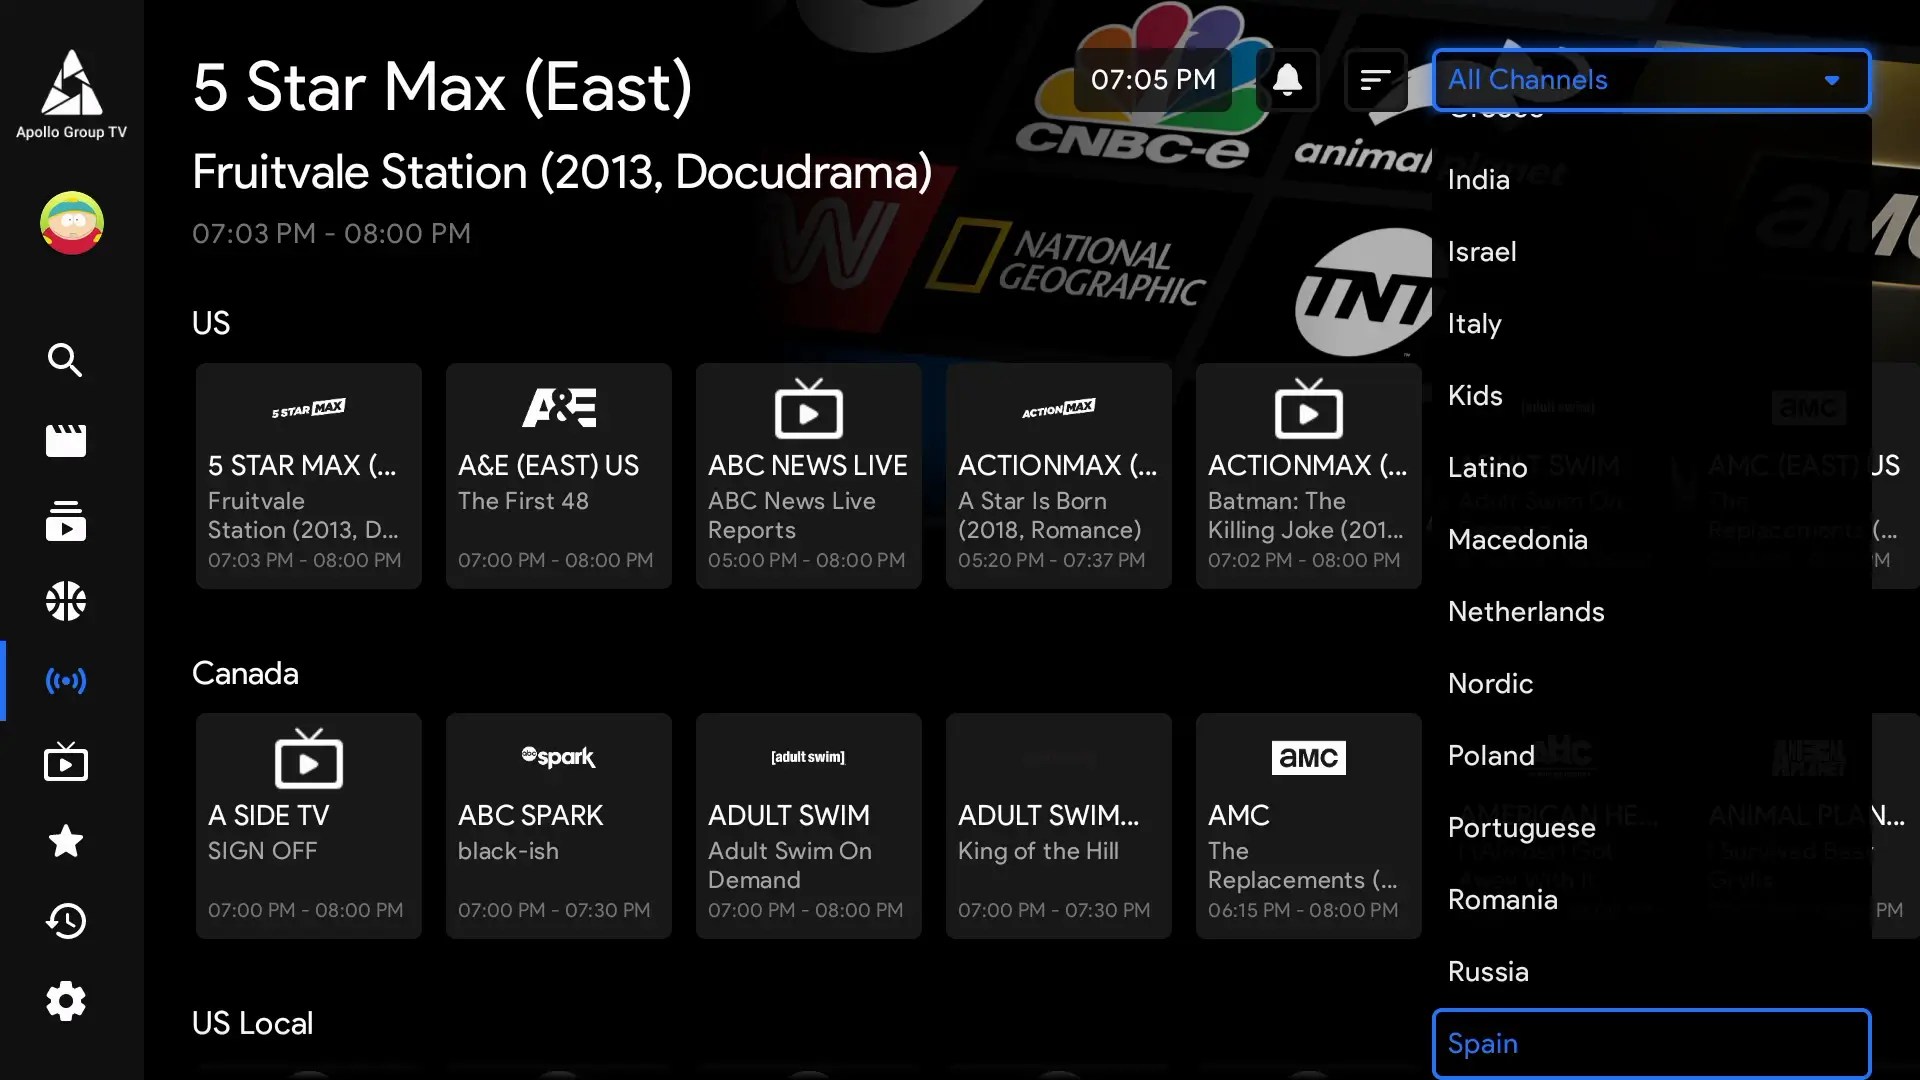
Task: Open the ABC NEWS LIVE channel card
Action: pos(809,476)
